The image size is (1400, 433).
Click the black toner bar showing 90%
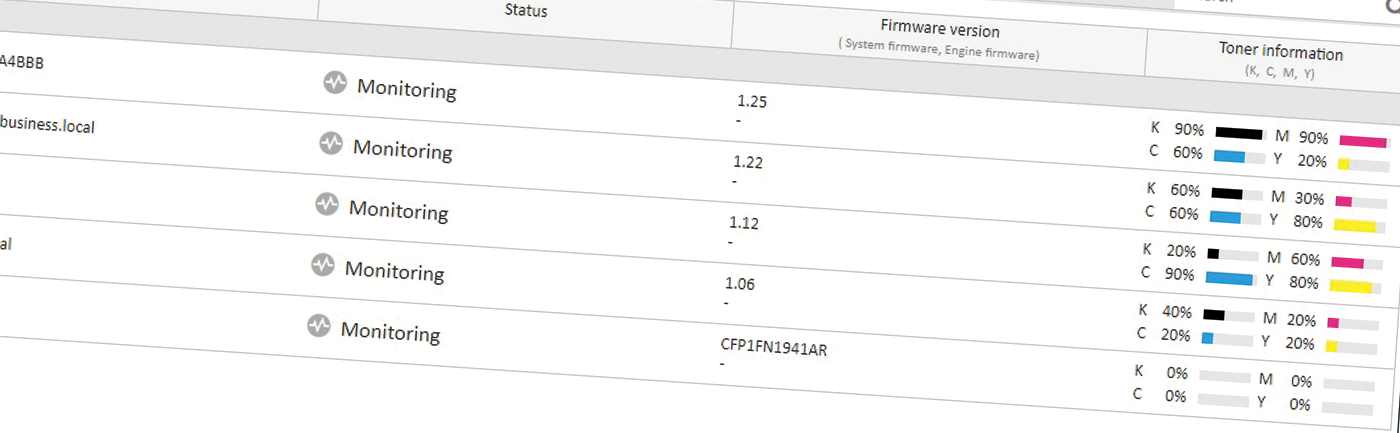pos(1239,133)
